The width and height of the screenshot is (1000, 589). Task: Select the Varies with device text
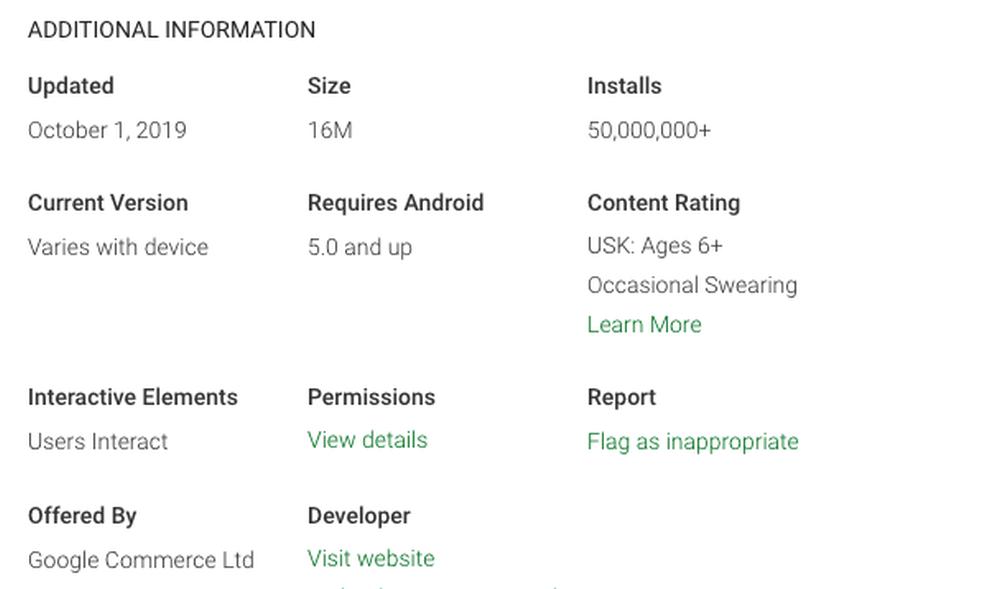click(118, 248)
